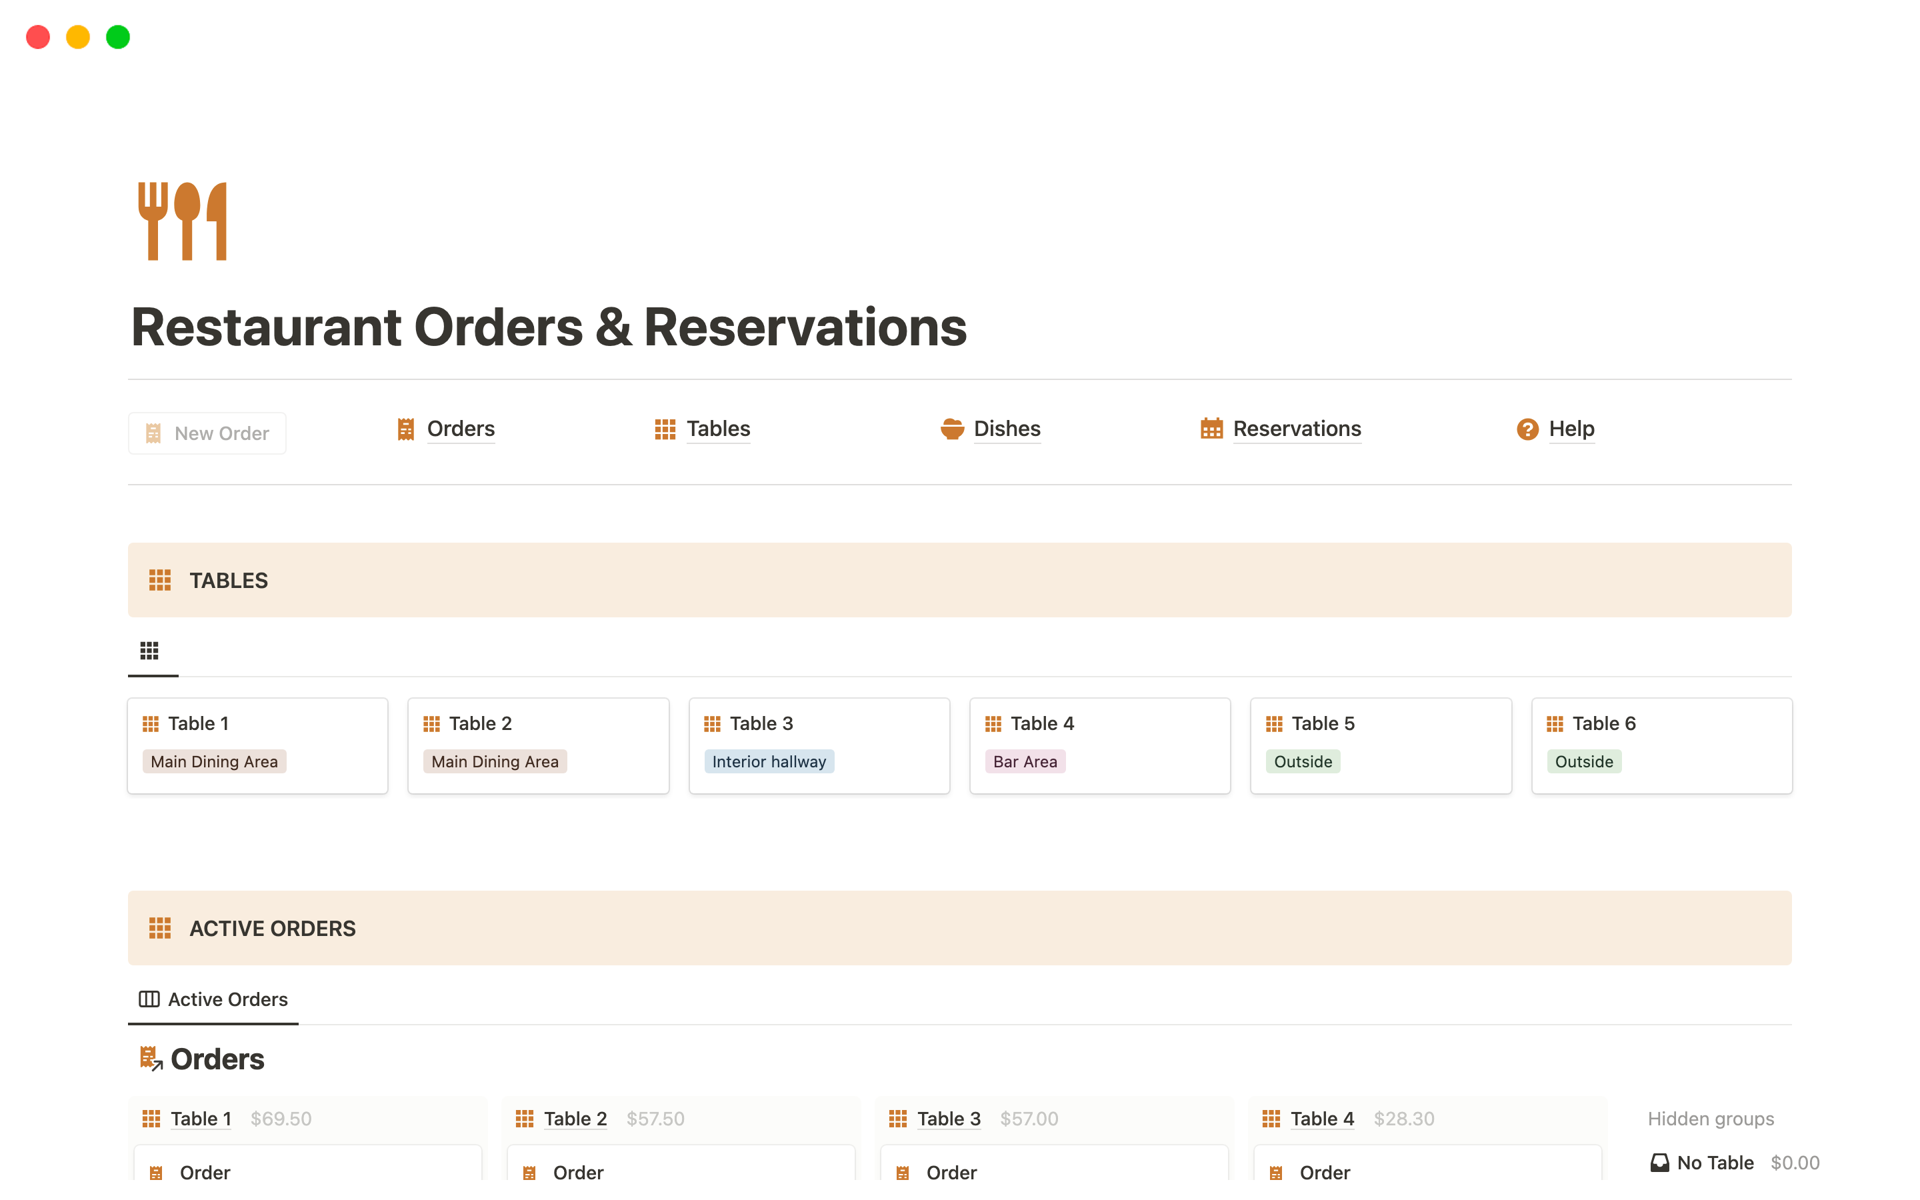Image resolution: width=1920 pixels, height=1200 pixels.
Task: Expand the Hidden groups section
Action: [x=1710, y=1118]
